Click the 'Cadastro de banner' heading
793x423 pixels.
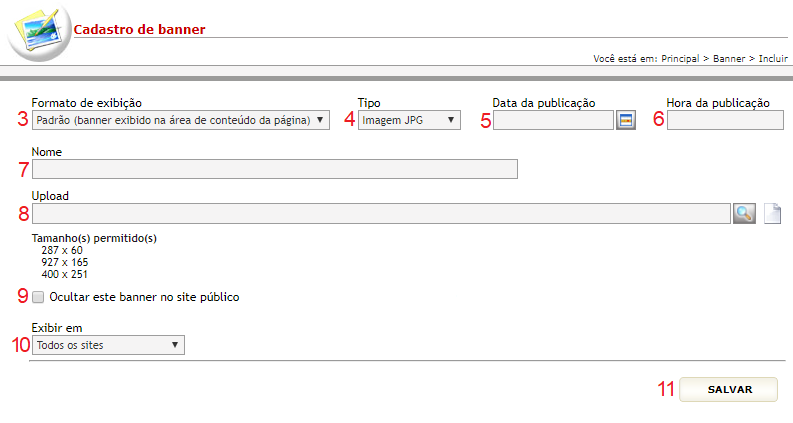[x=140, y=29]
